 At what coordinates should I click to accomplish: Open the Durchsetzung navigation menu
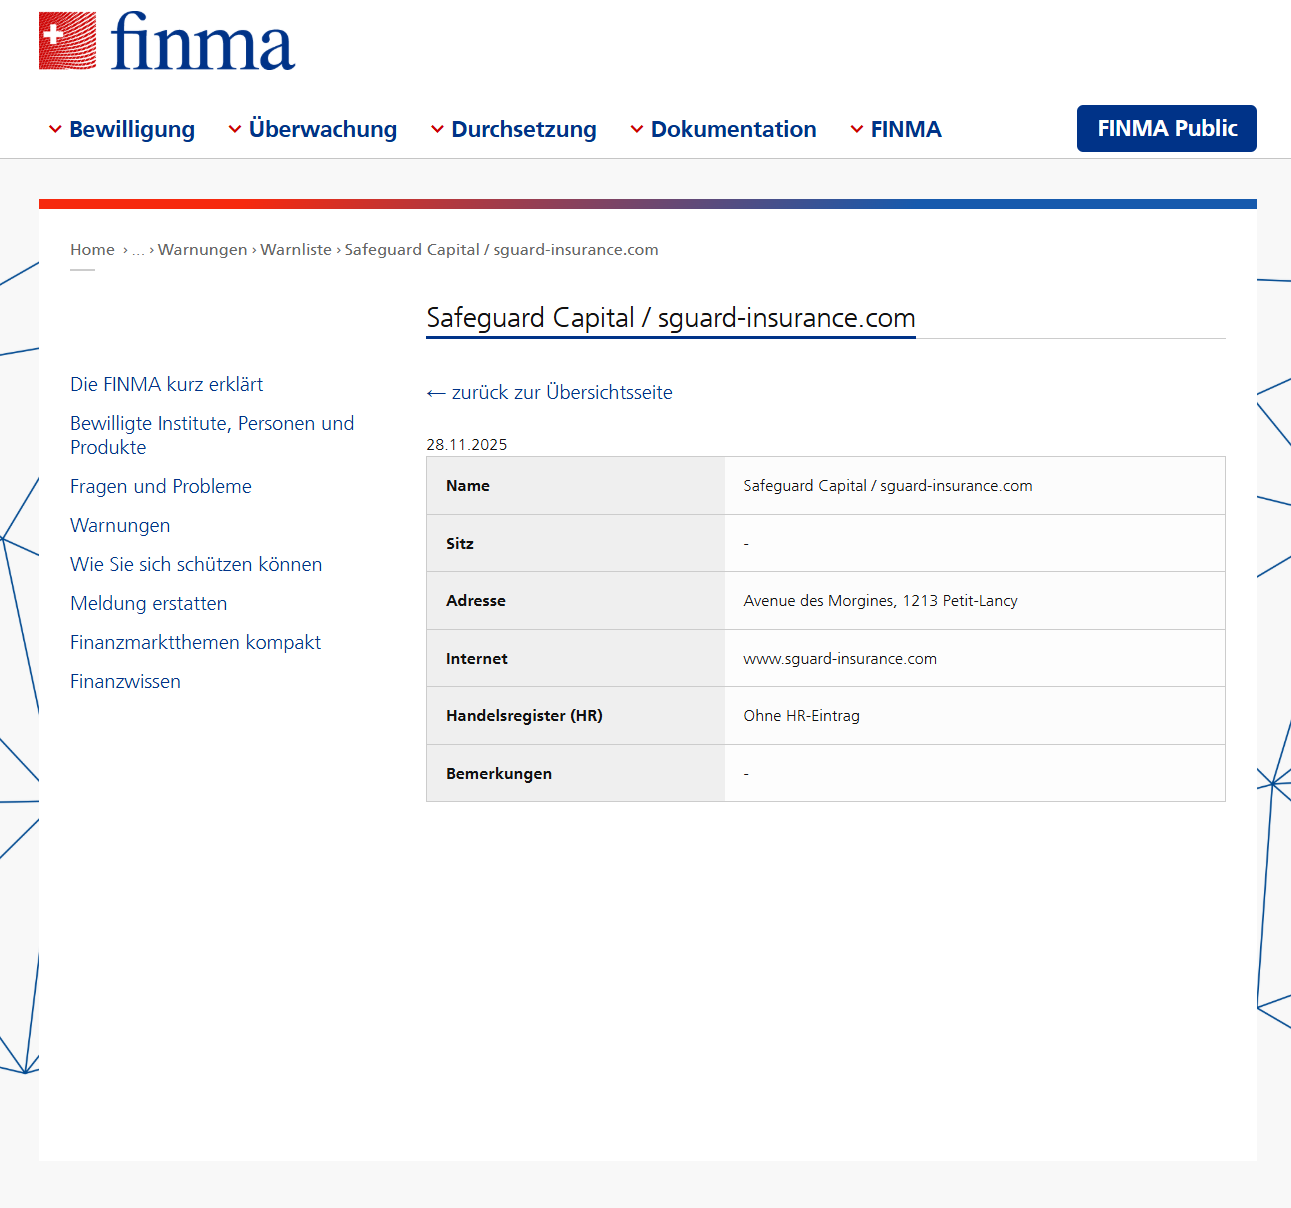click(524, 129)
